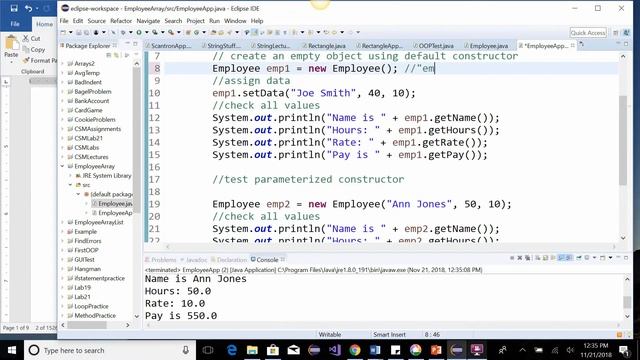The width and height of the screenshot is (640, 360).
Task: Open the Source menu
Action: pyautogui.click(x=96, y=21)
